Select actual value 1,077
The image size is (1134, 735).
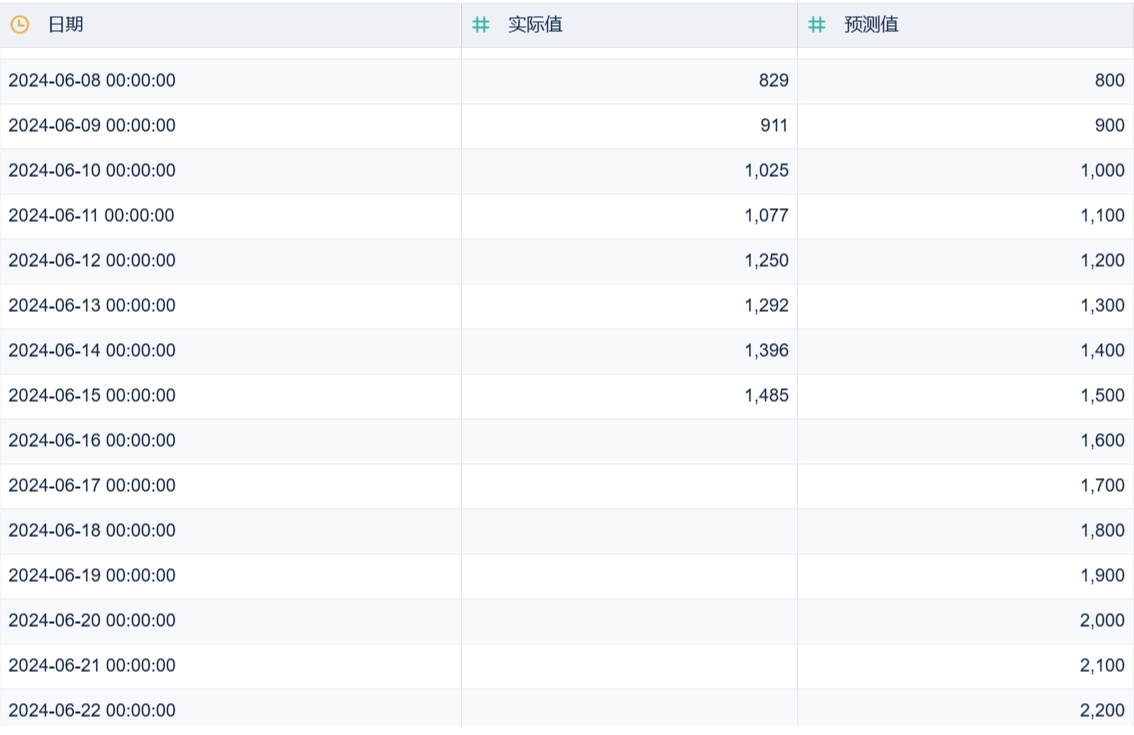[x=767, y=215]
